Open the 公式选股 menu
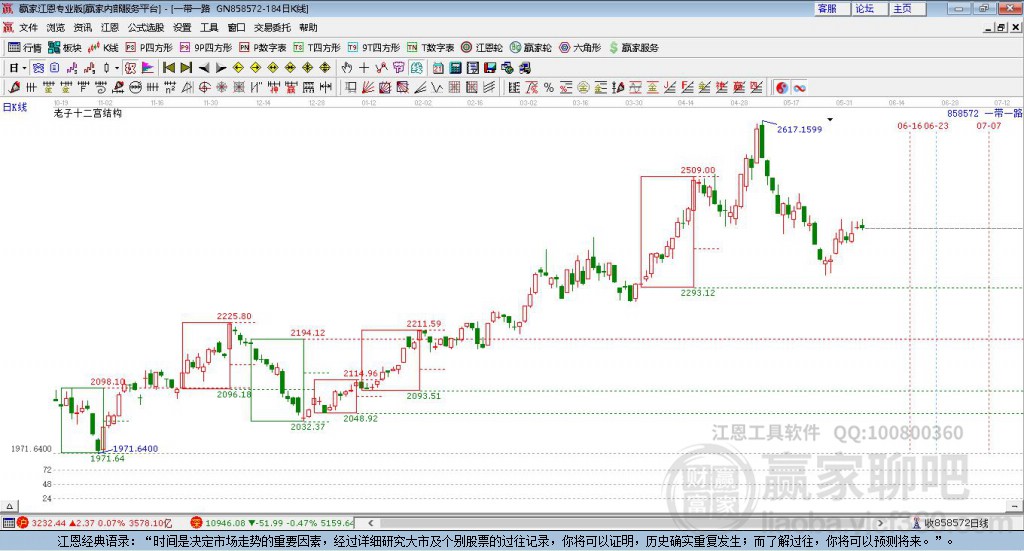Viewport: 1024px width, 551px height. tap(146, 27)
